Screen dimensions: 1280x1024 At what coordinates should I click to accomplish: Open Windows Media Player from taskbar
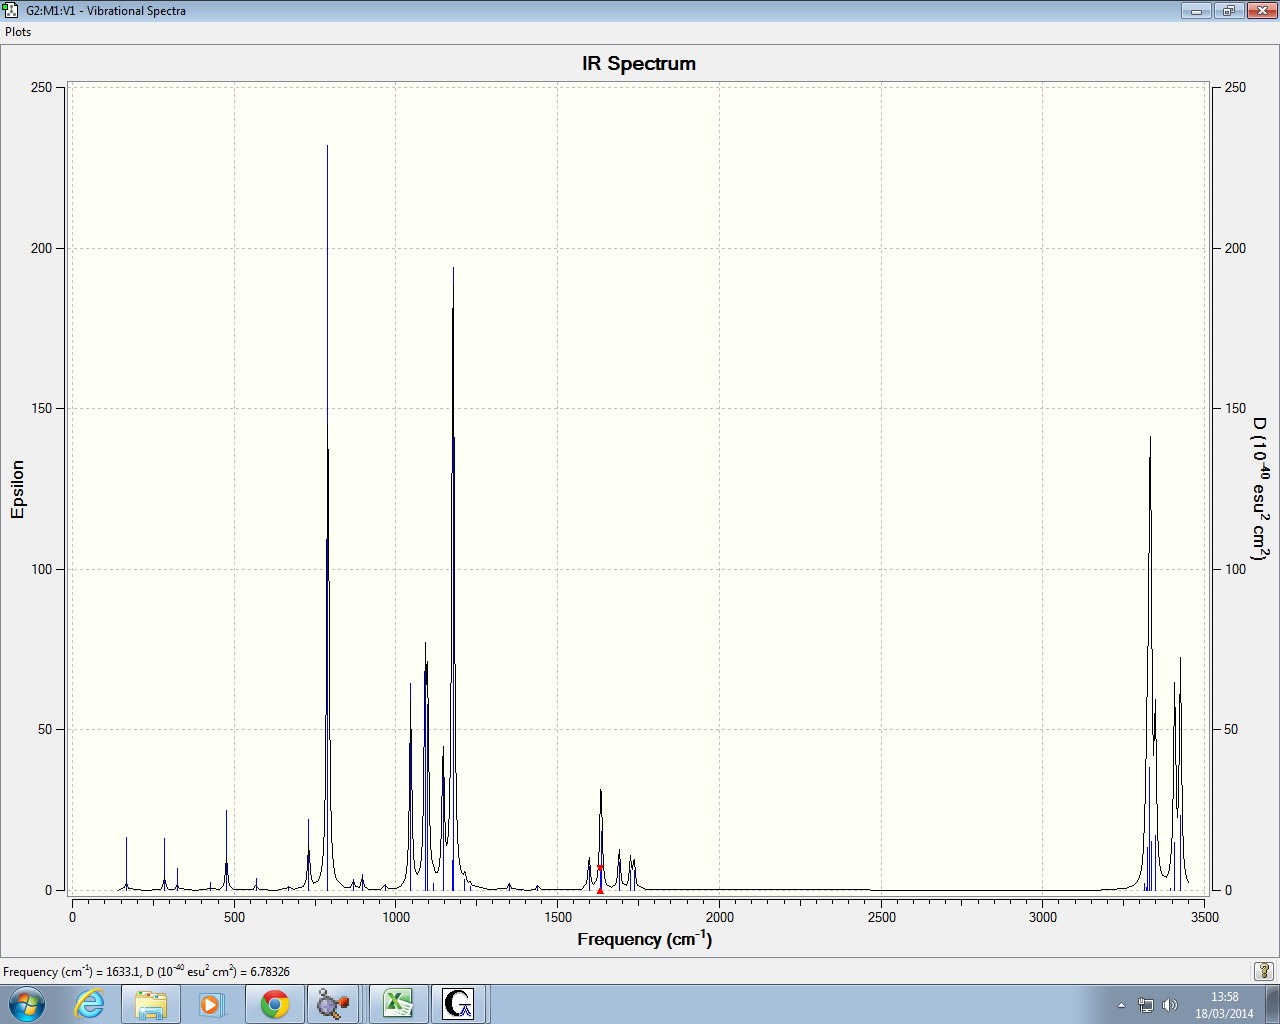pyautogui.click(x=211, y=1004)
